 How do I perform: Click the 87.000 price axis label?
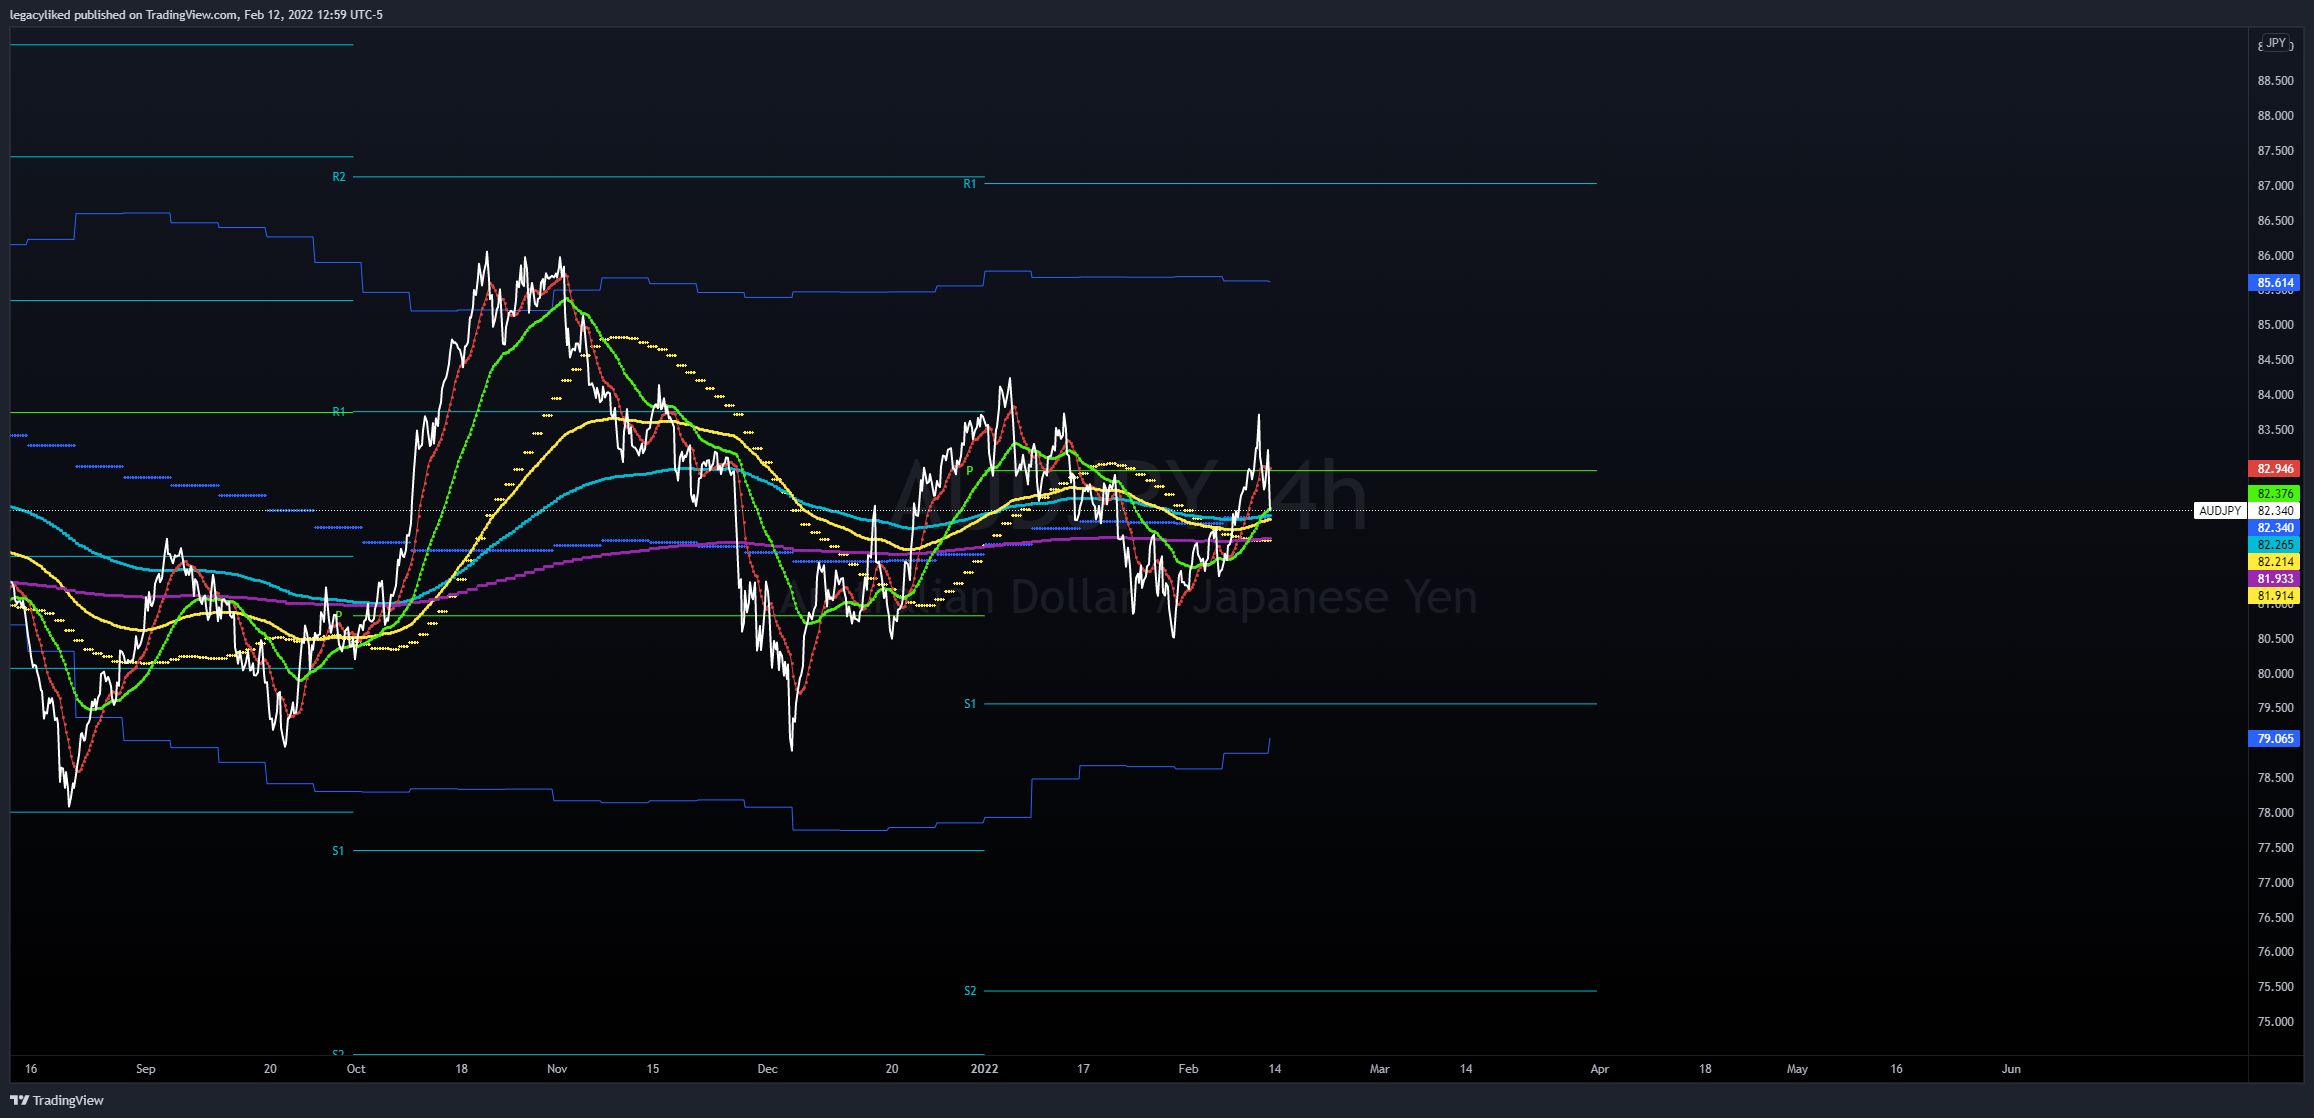pyautogui.click(x=2276, y=186)
